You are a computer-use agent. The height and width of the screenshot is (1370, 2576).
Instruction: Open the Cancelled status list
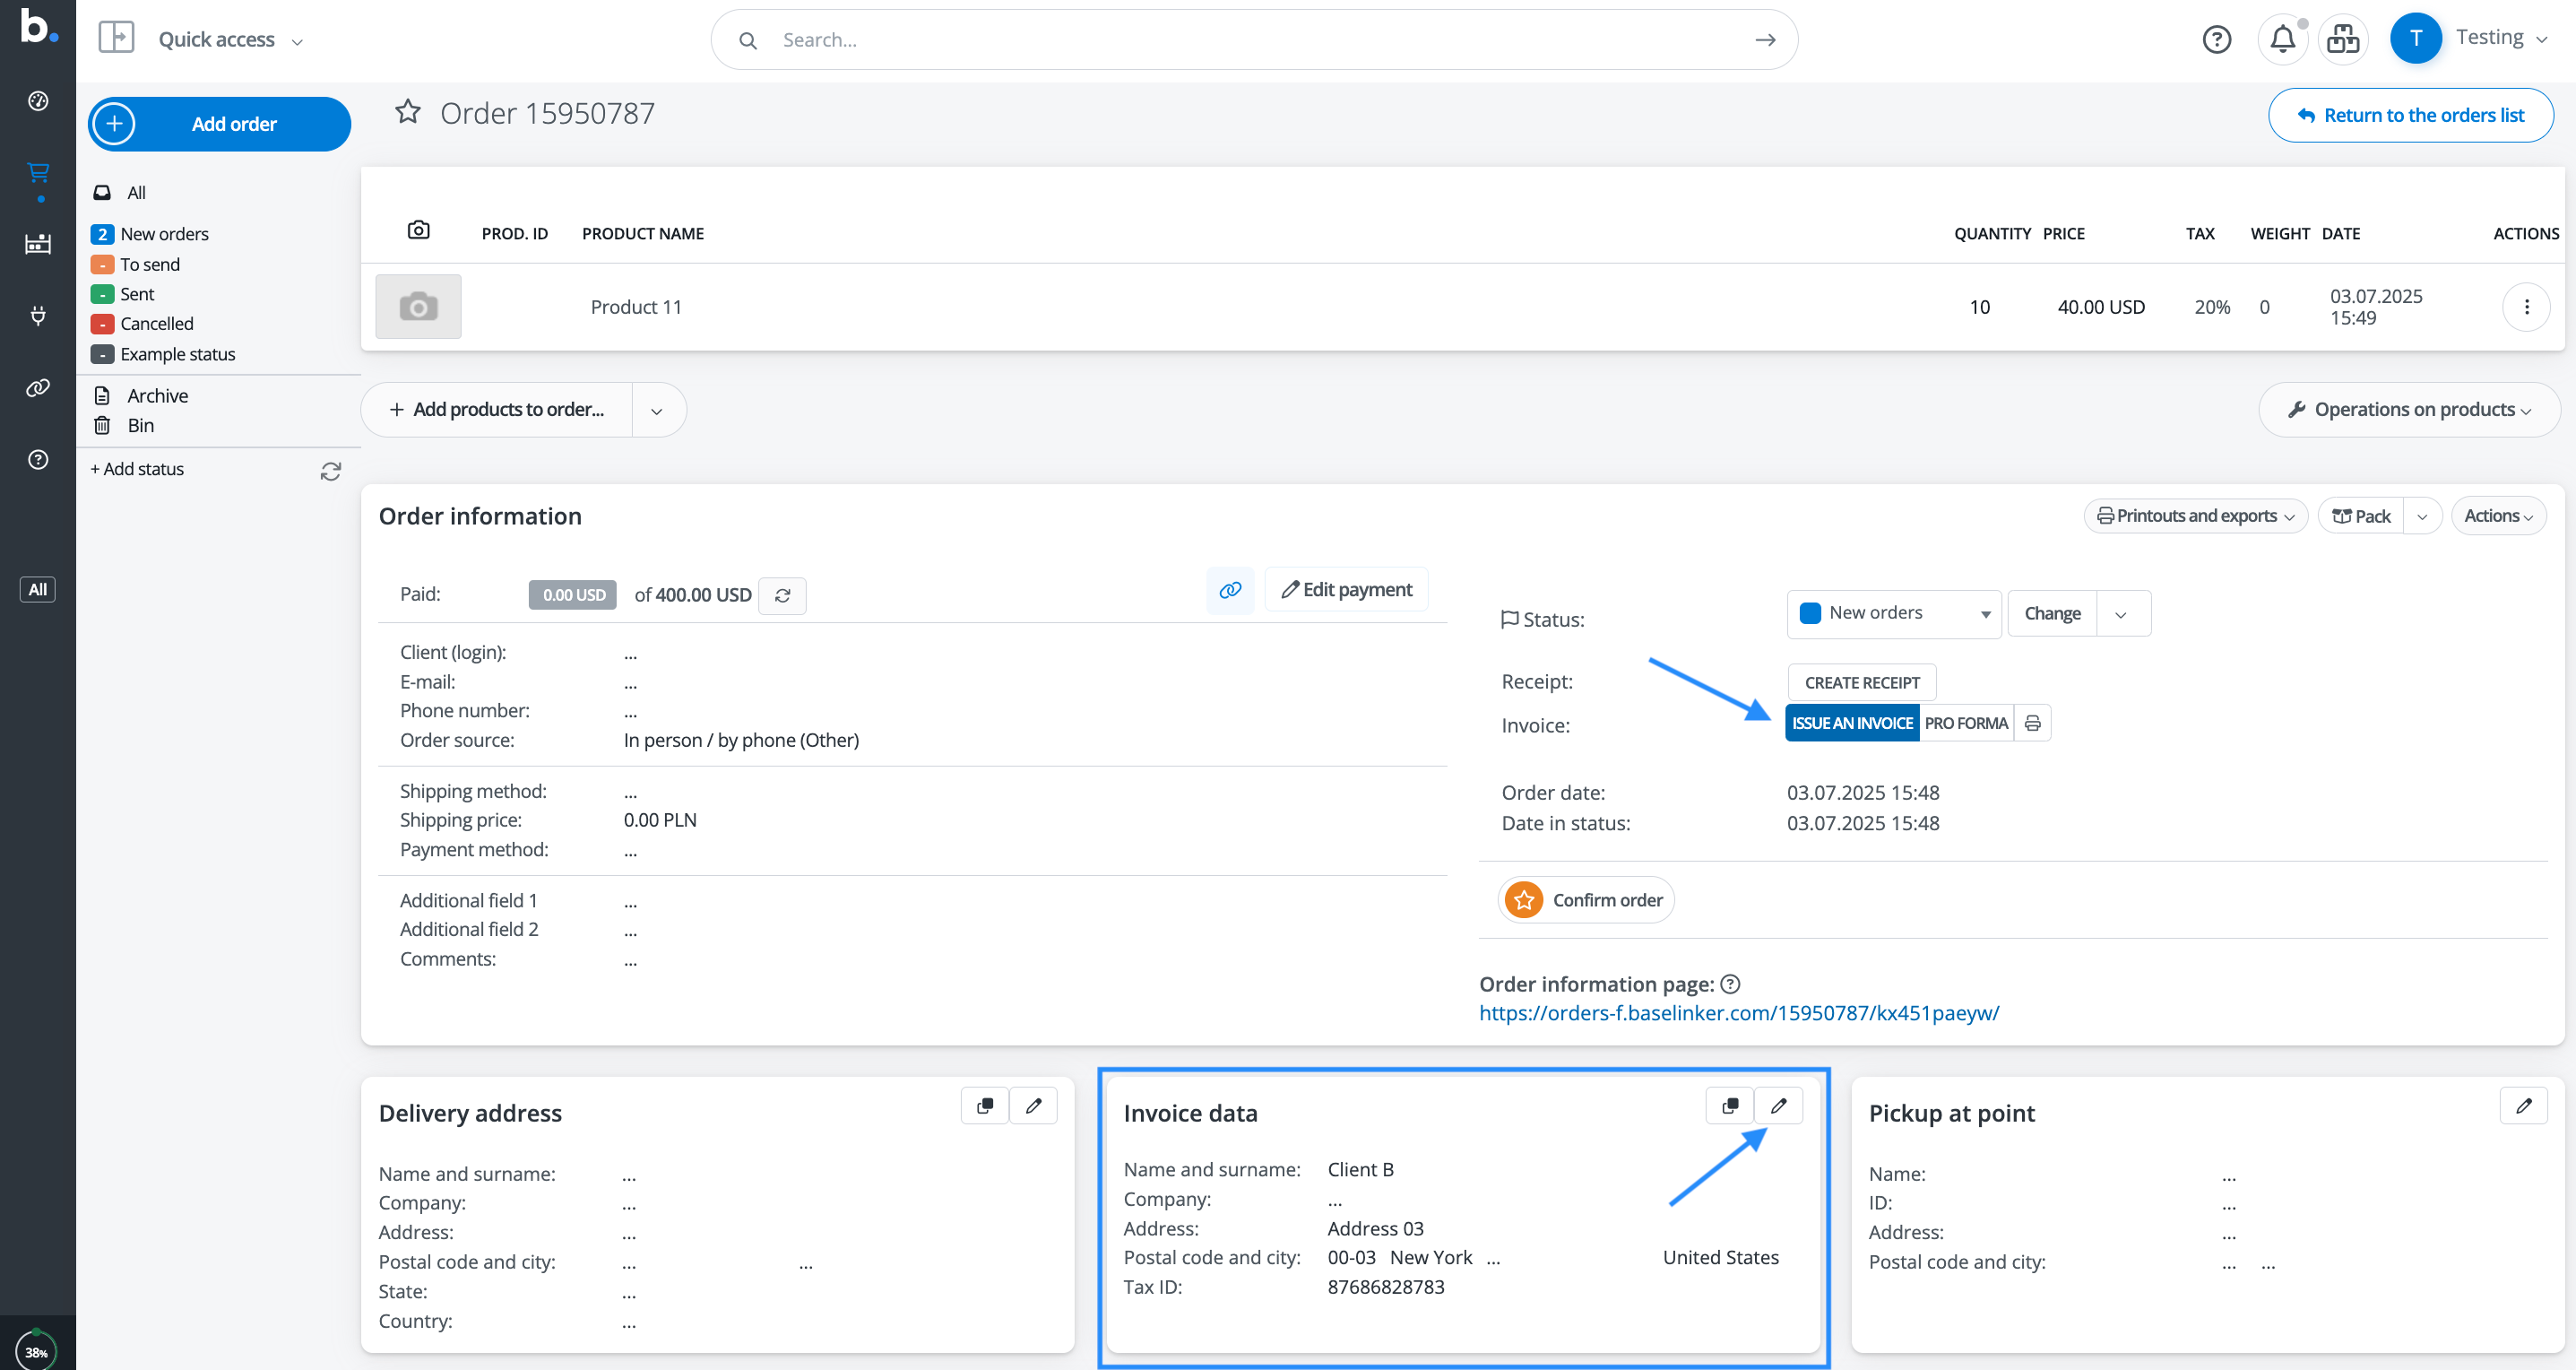[156, 324]
